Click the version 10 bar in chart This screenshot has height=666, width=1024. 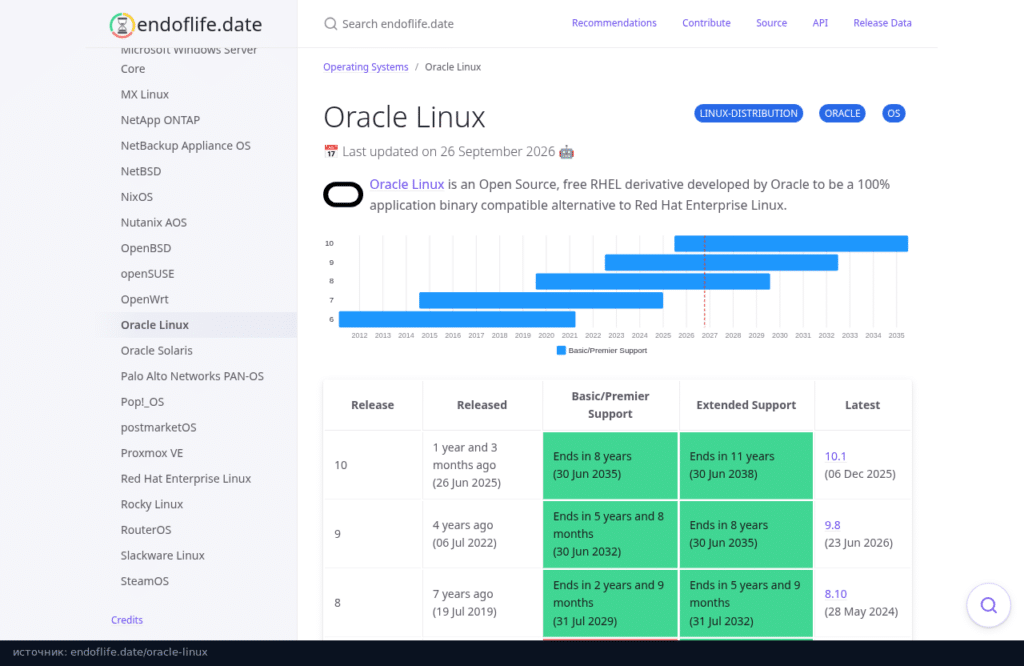tap(791, 244)
